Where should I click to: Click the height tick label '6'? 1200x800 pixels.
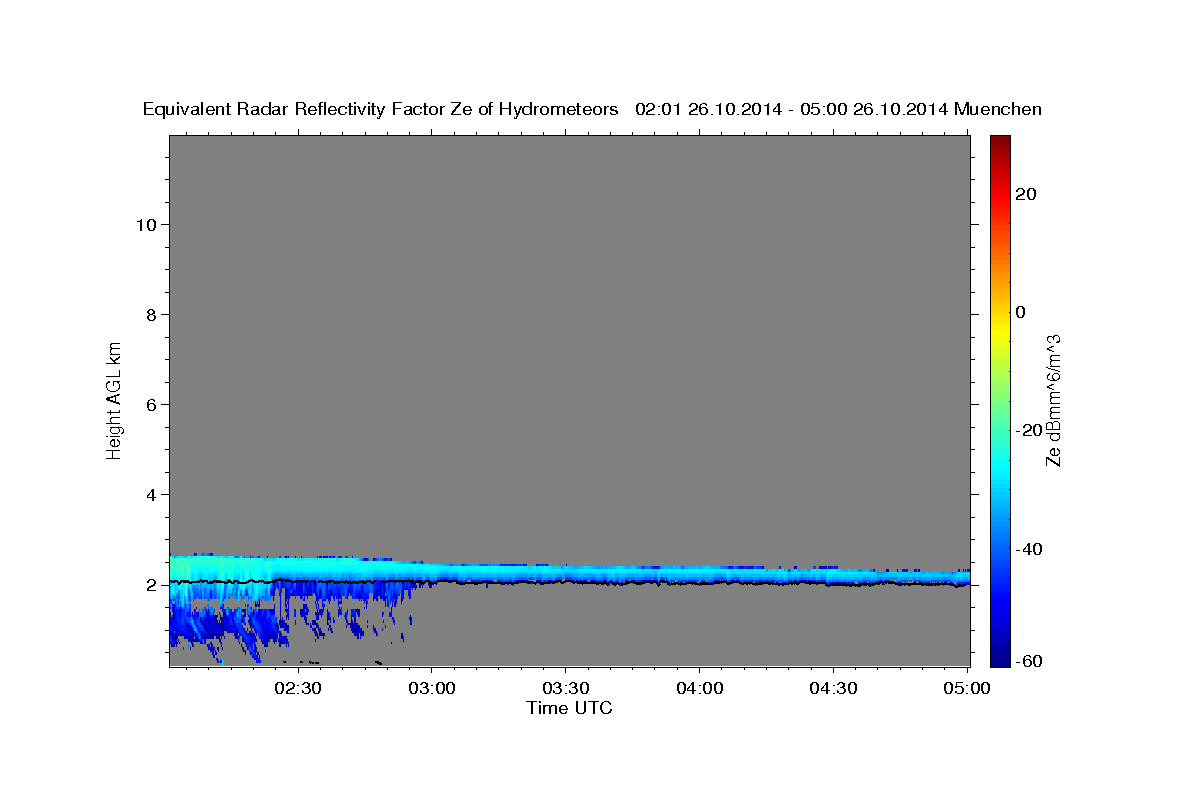tap(151, 405)
